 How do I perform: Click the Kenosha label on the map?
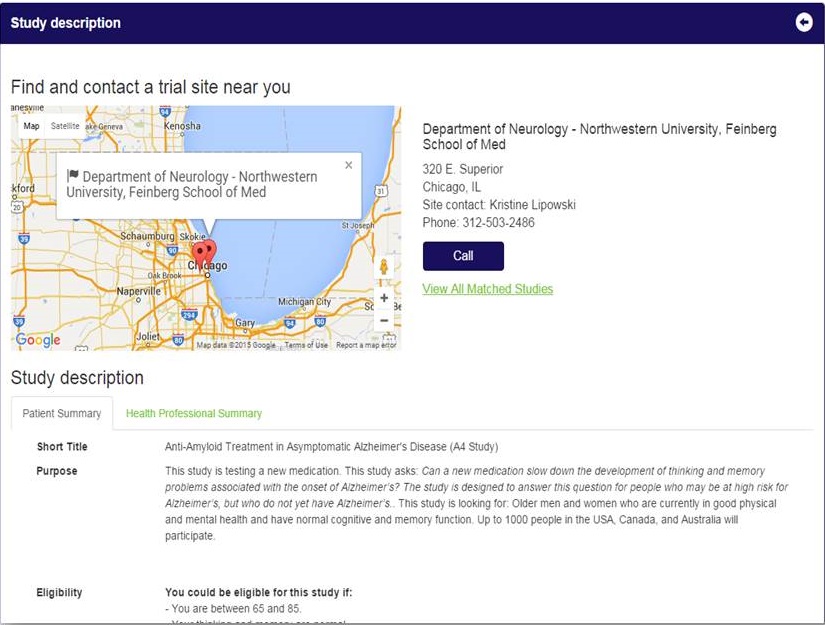(182, 126)
